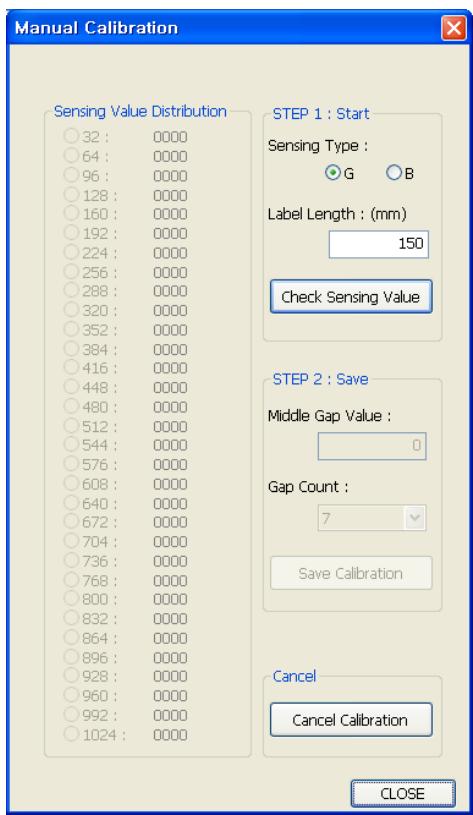Click the 0000 value beside 1024

(x=170, y=734)
